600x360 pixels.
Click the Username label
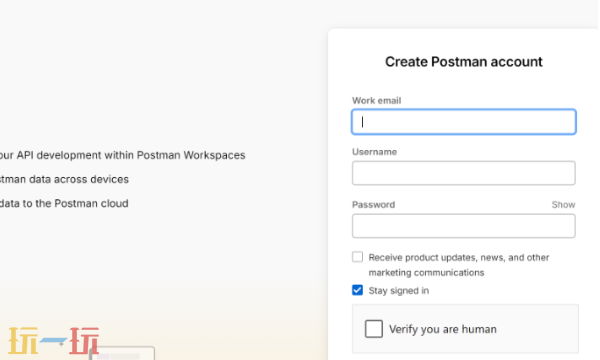(x=374, y=152)
